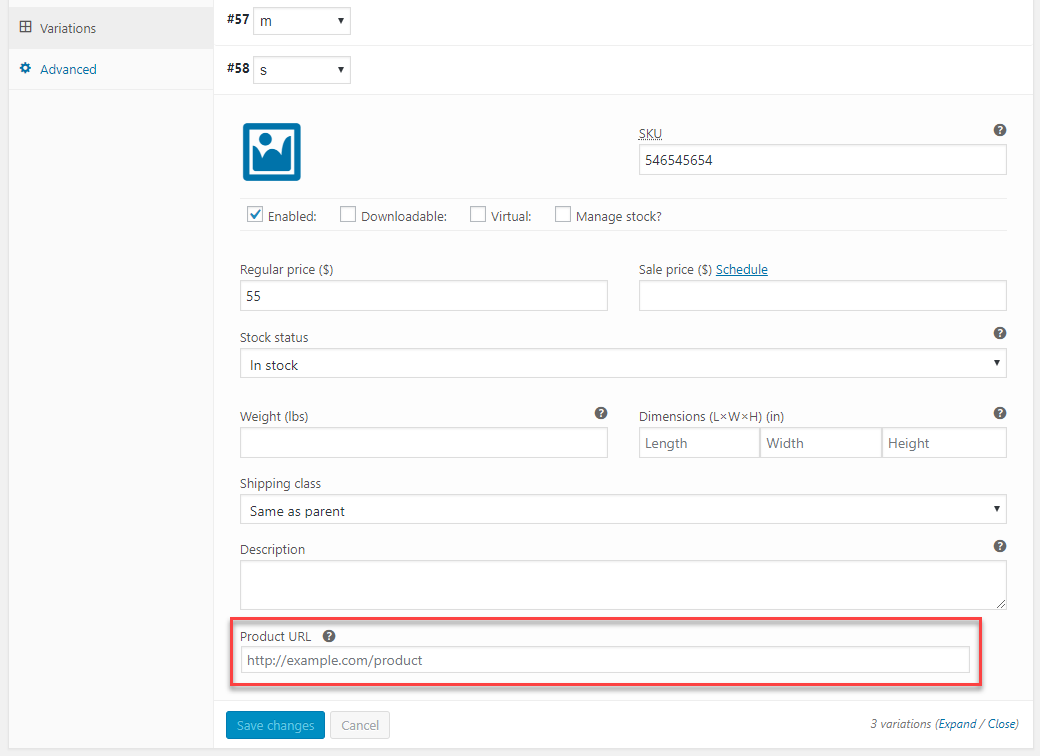This screenshot has width=1040, height=756.
Task: Click the Close variations link
Action: 1002,724
